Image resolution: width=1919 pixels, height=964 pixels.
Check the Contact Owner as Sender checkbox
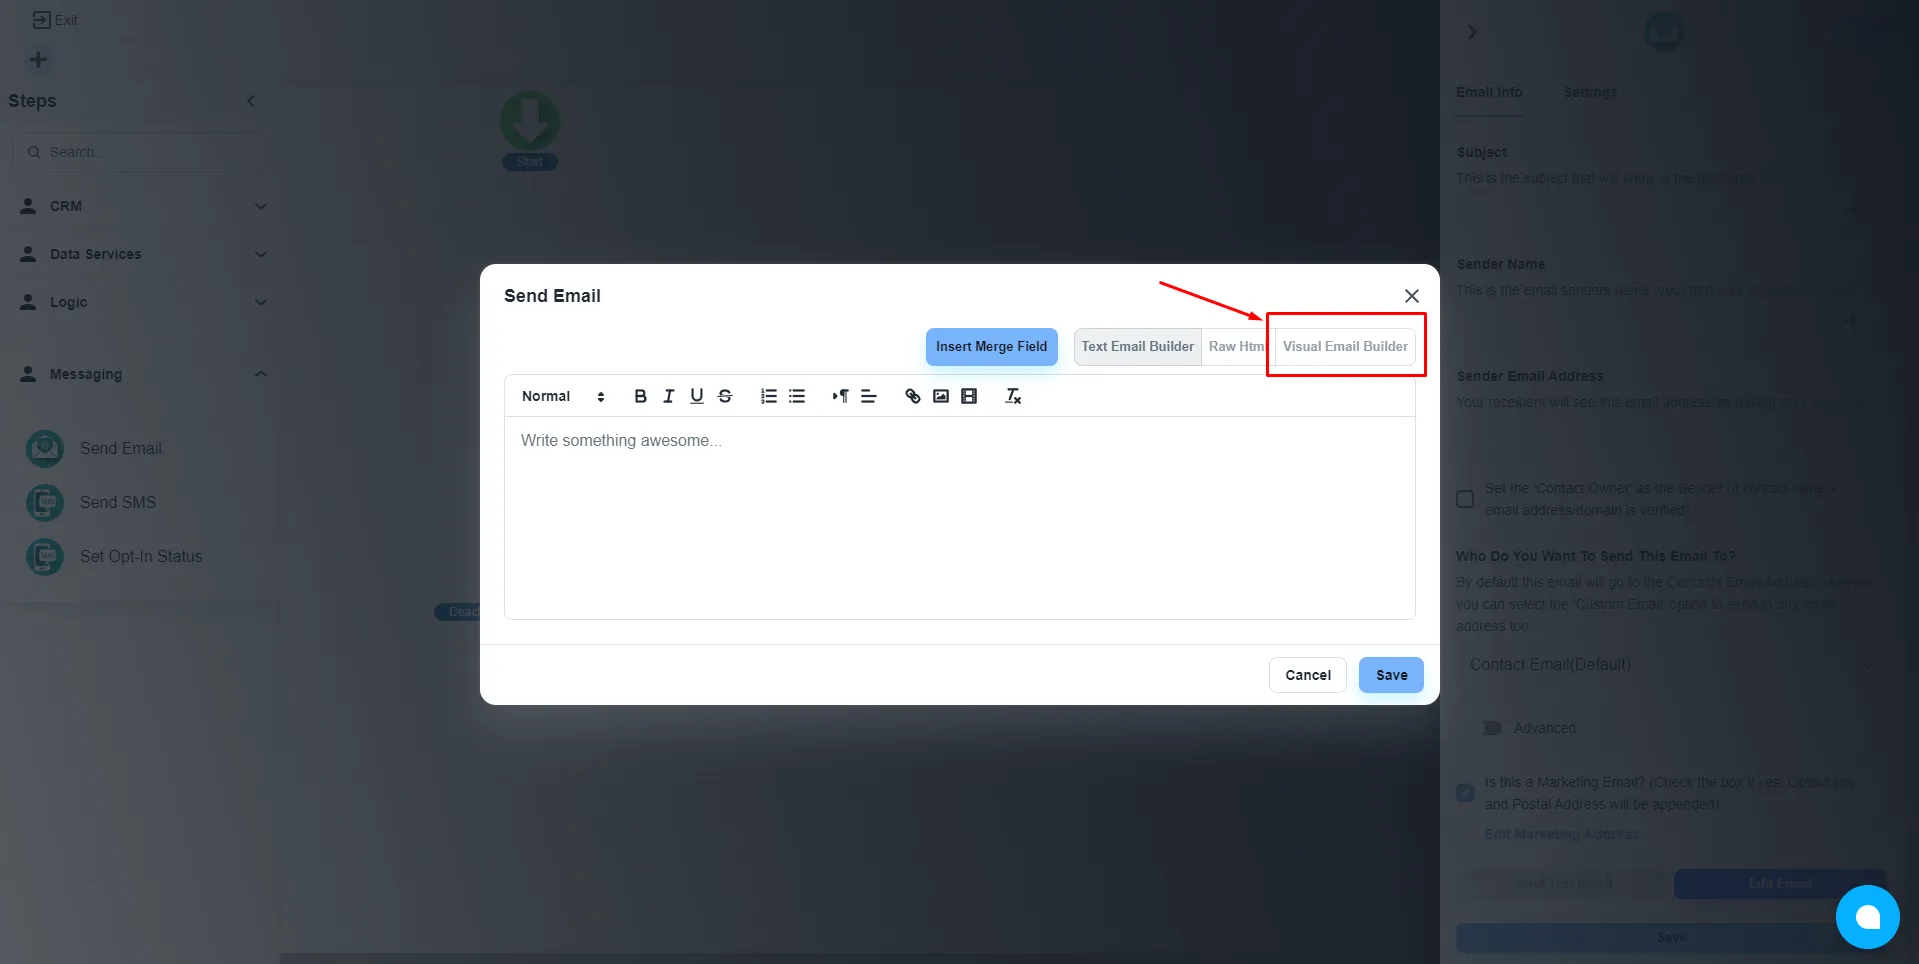point(1465,499)
